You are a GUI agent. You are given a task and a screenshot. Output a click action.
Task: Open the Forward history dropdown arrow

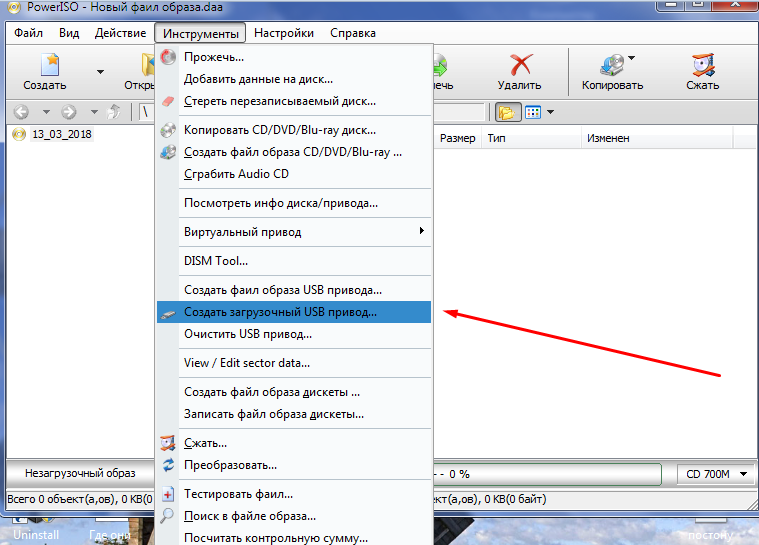(x=94, y=112)
